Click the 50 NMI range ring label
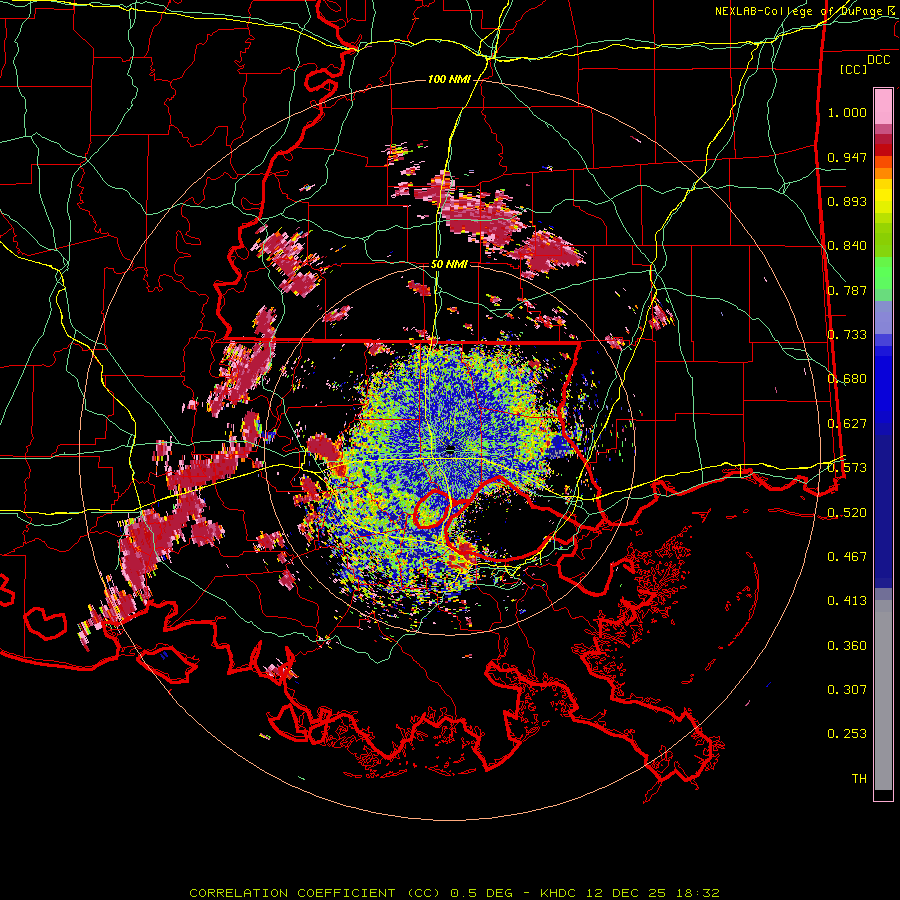The width and height of the screenshot is (900, 900). point(449,265)
